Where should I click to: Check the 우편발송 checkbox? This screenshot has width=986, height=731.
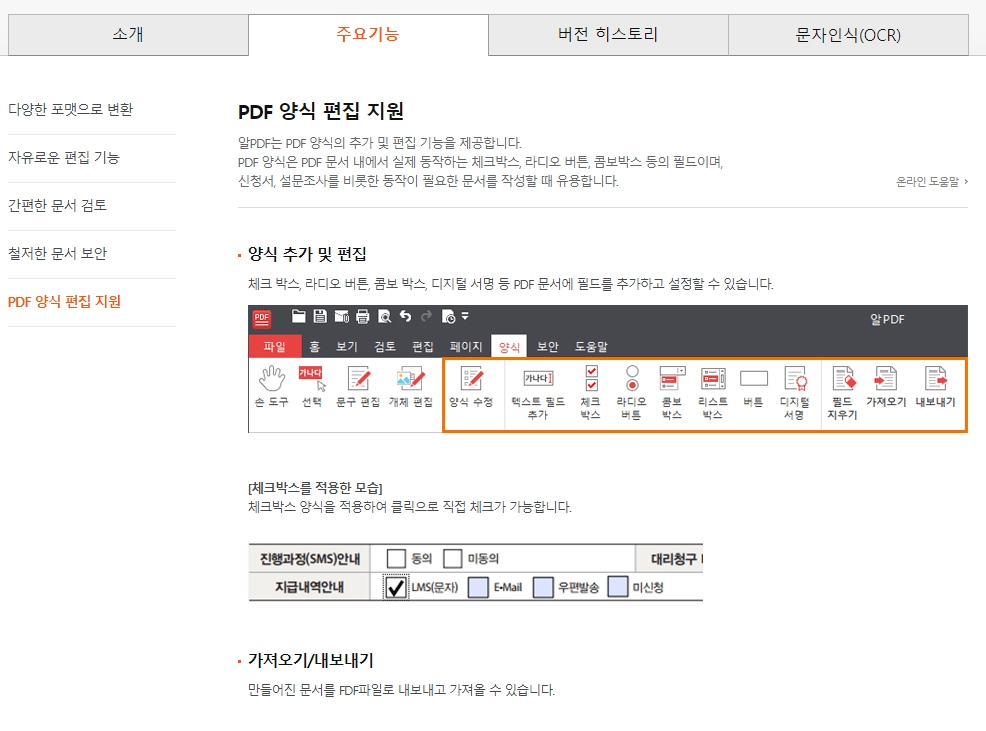(x=543, y=588)
